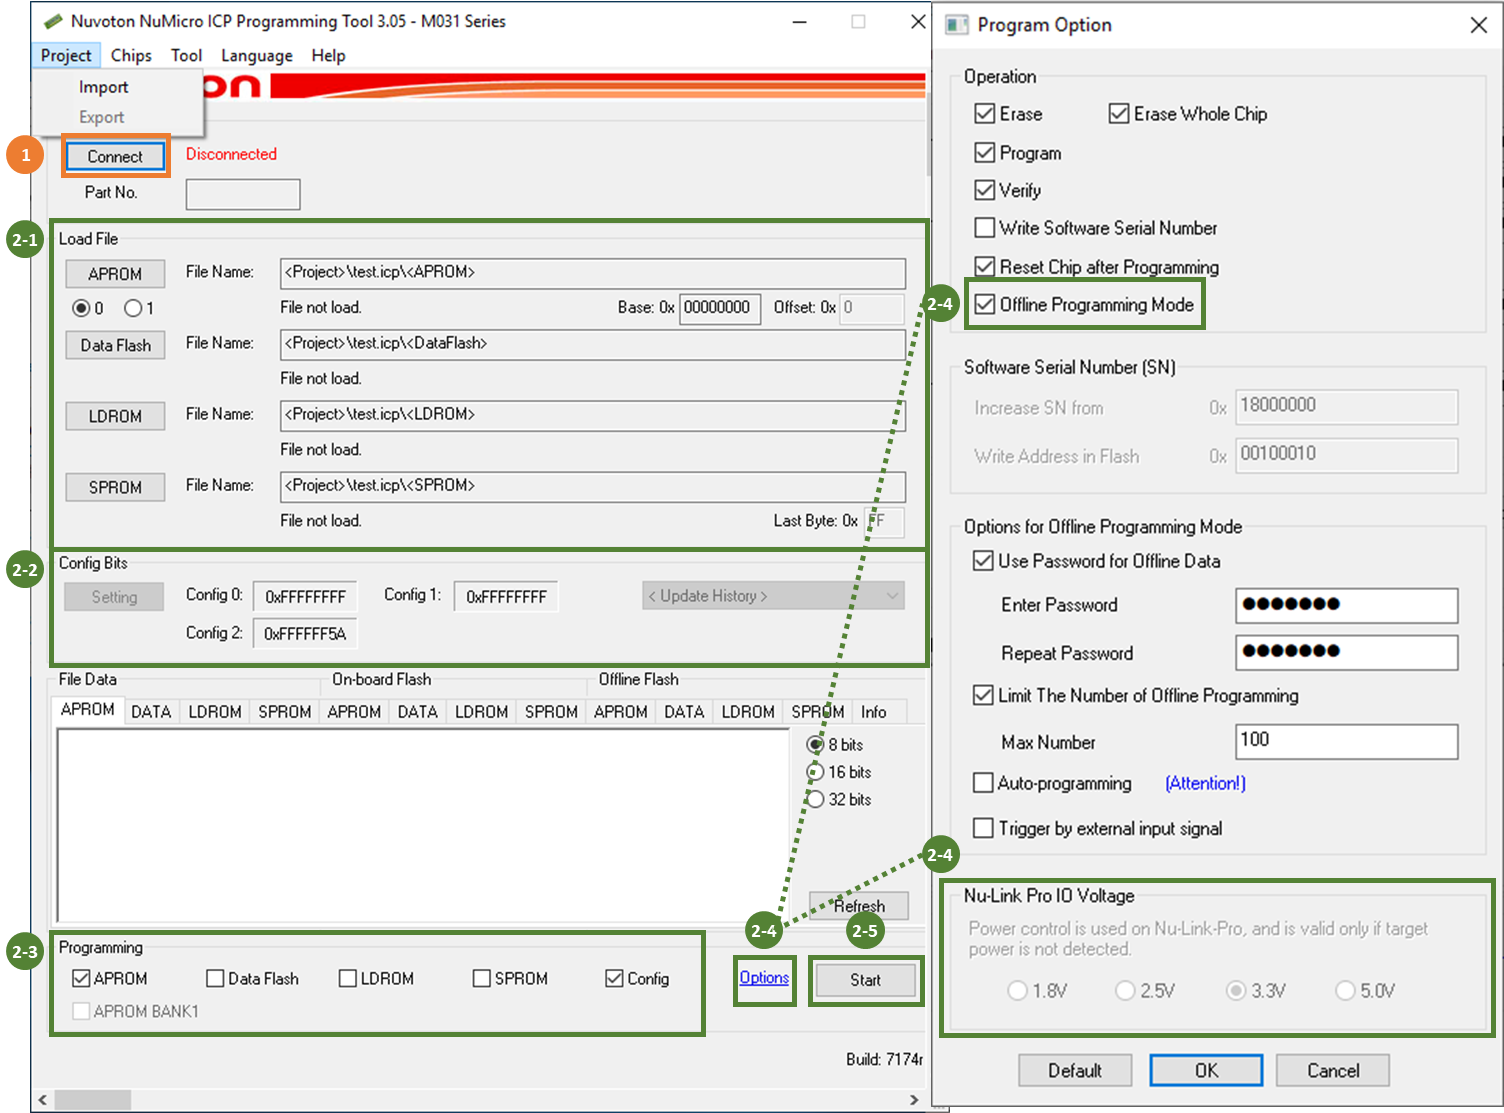The height and width of the screenshot is (1113, 1504).
Task: Click the Data Flash load button
Action: [x=115, y=345]
